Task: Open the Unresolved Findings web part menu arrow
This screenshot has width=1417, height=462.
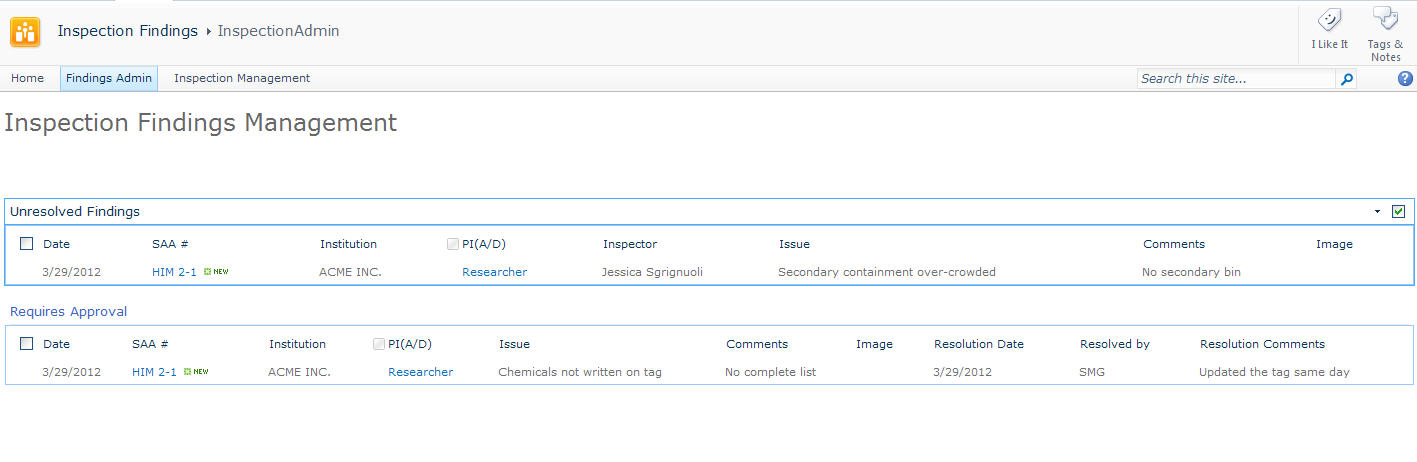Action: [x=1377, y=212]
